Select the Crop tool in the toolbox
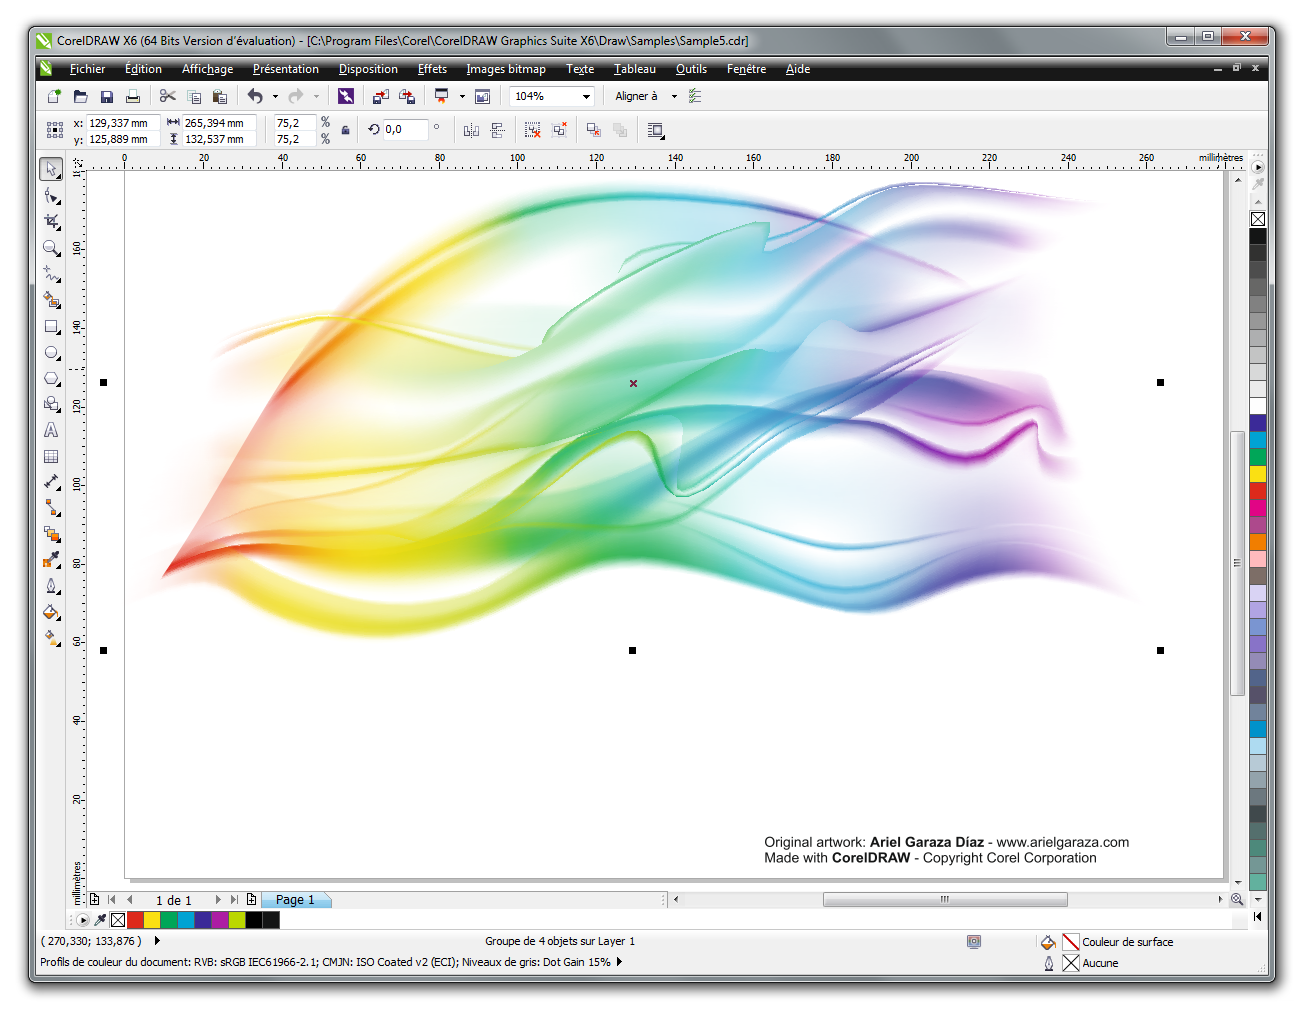 click(51, 221)
